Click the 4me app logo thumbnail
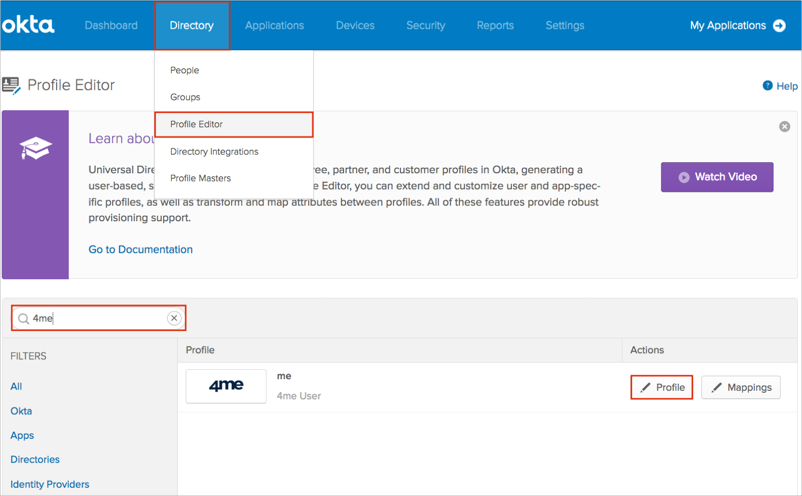 pos(226,386)
